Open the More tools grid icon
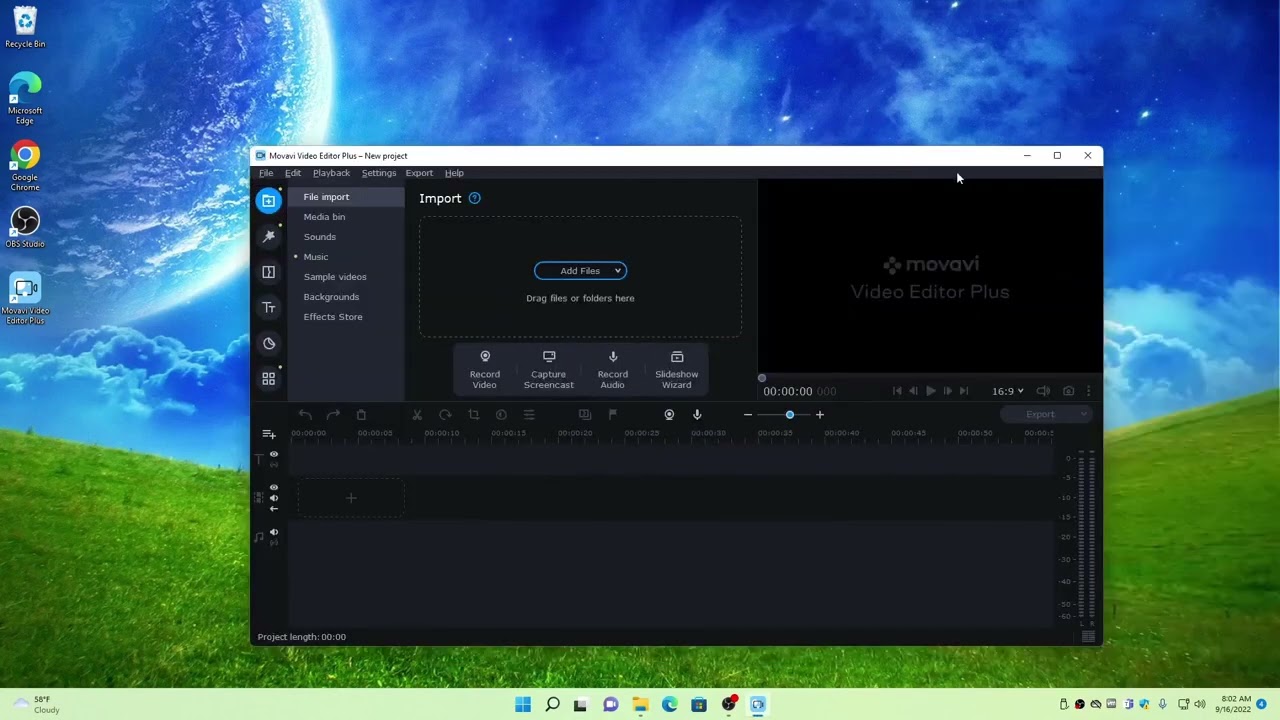The width and height of the screenshot is (1280, 720). point(268,379)
